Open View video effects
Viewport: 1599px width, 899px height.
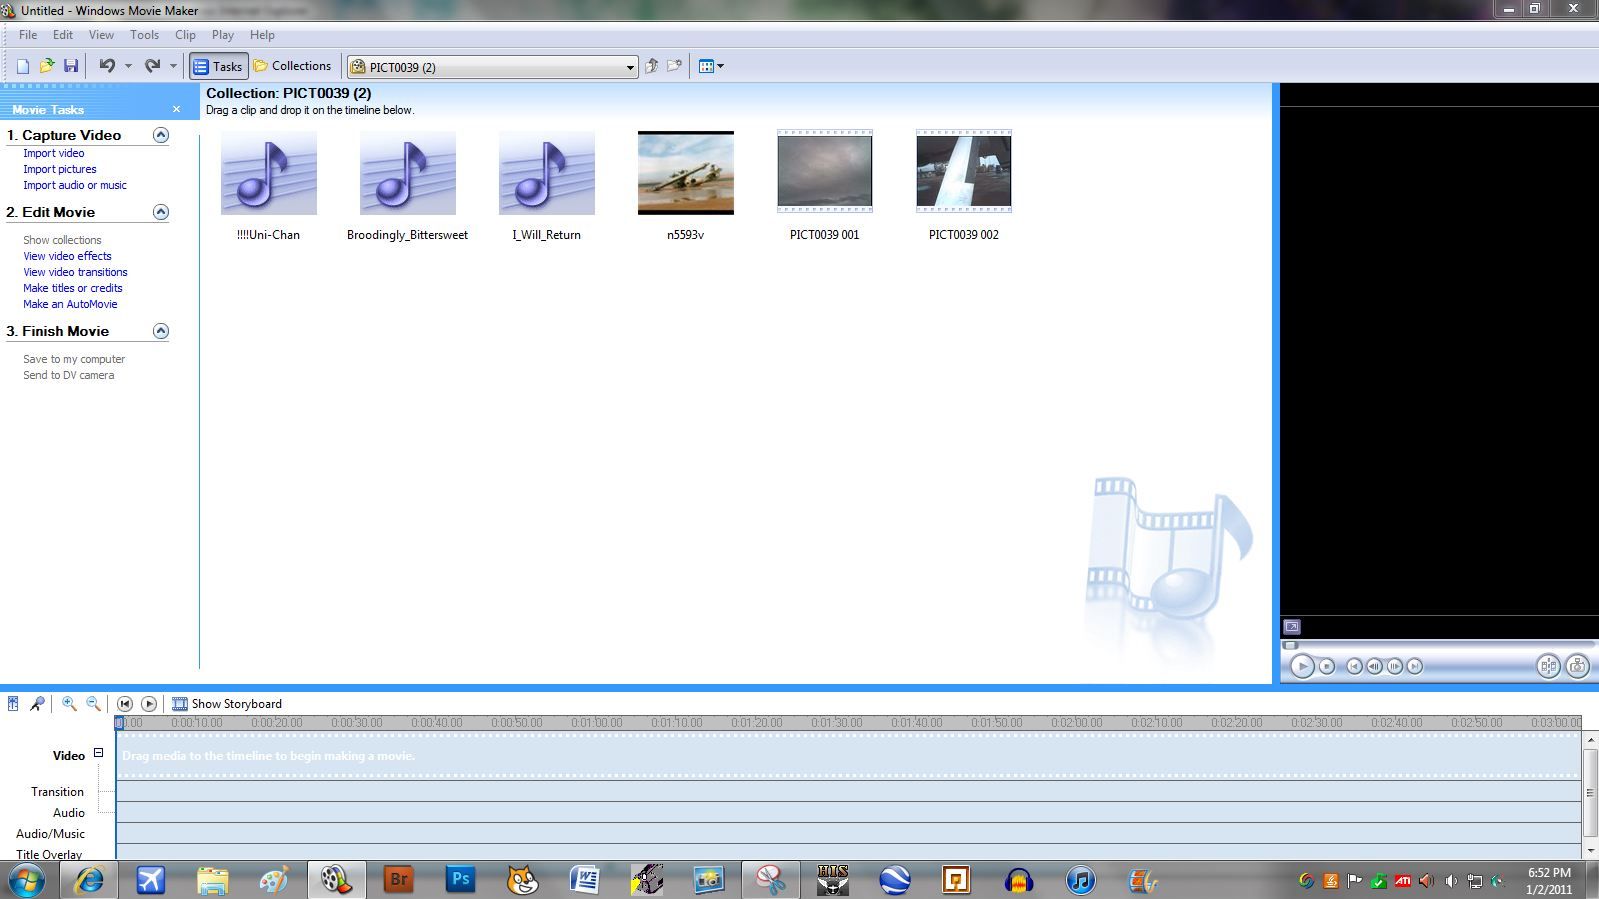point(67,256)
